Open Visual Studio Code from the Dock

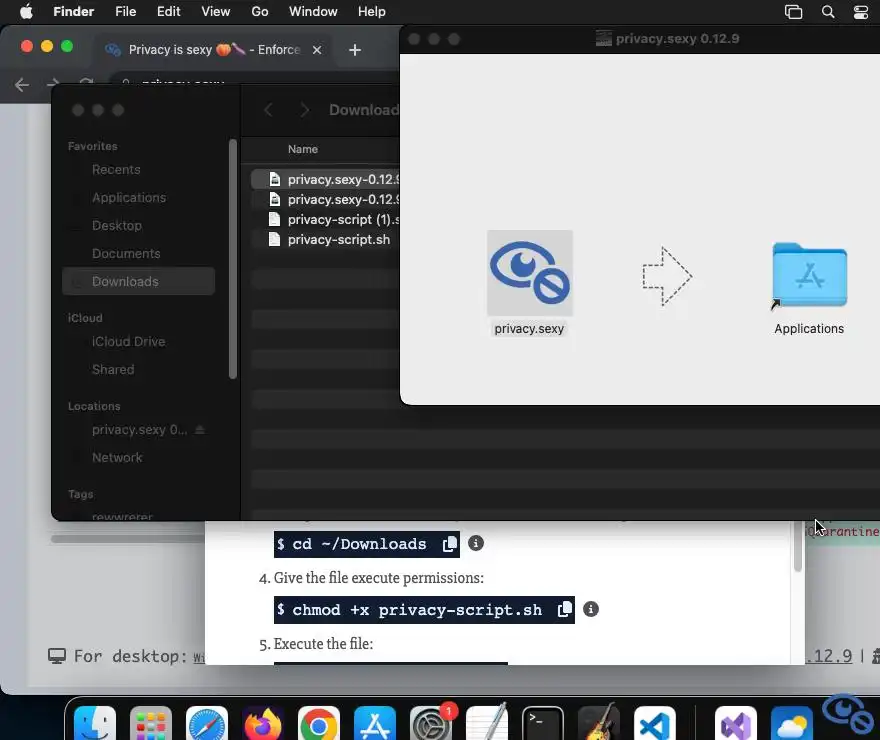(x=654, y=724)
